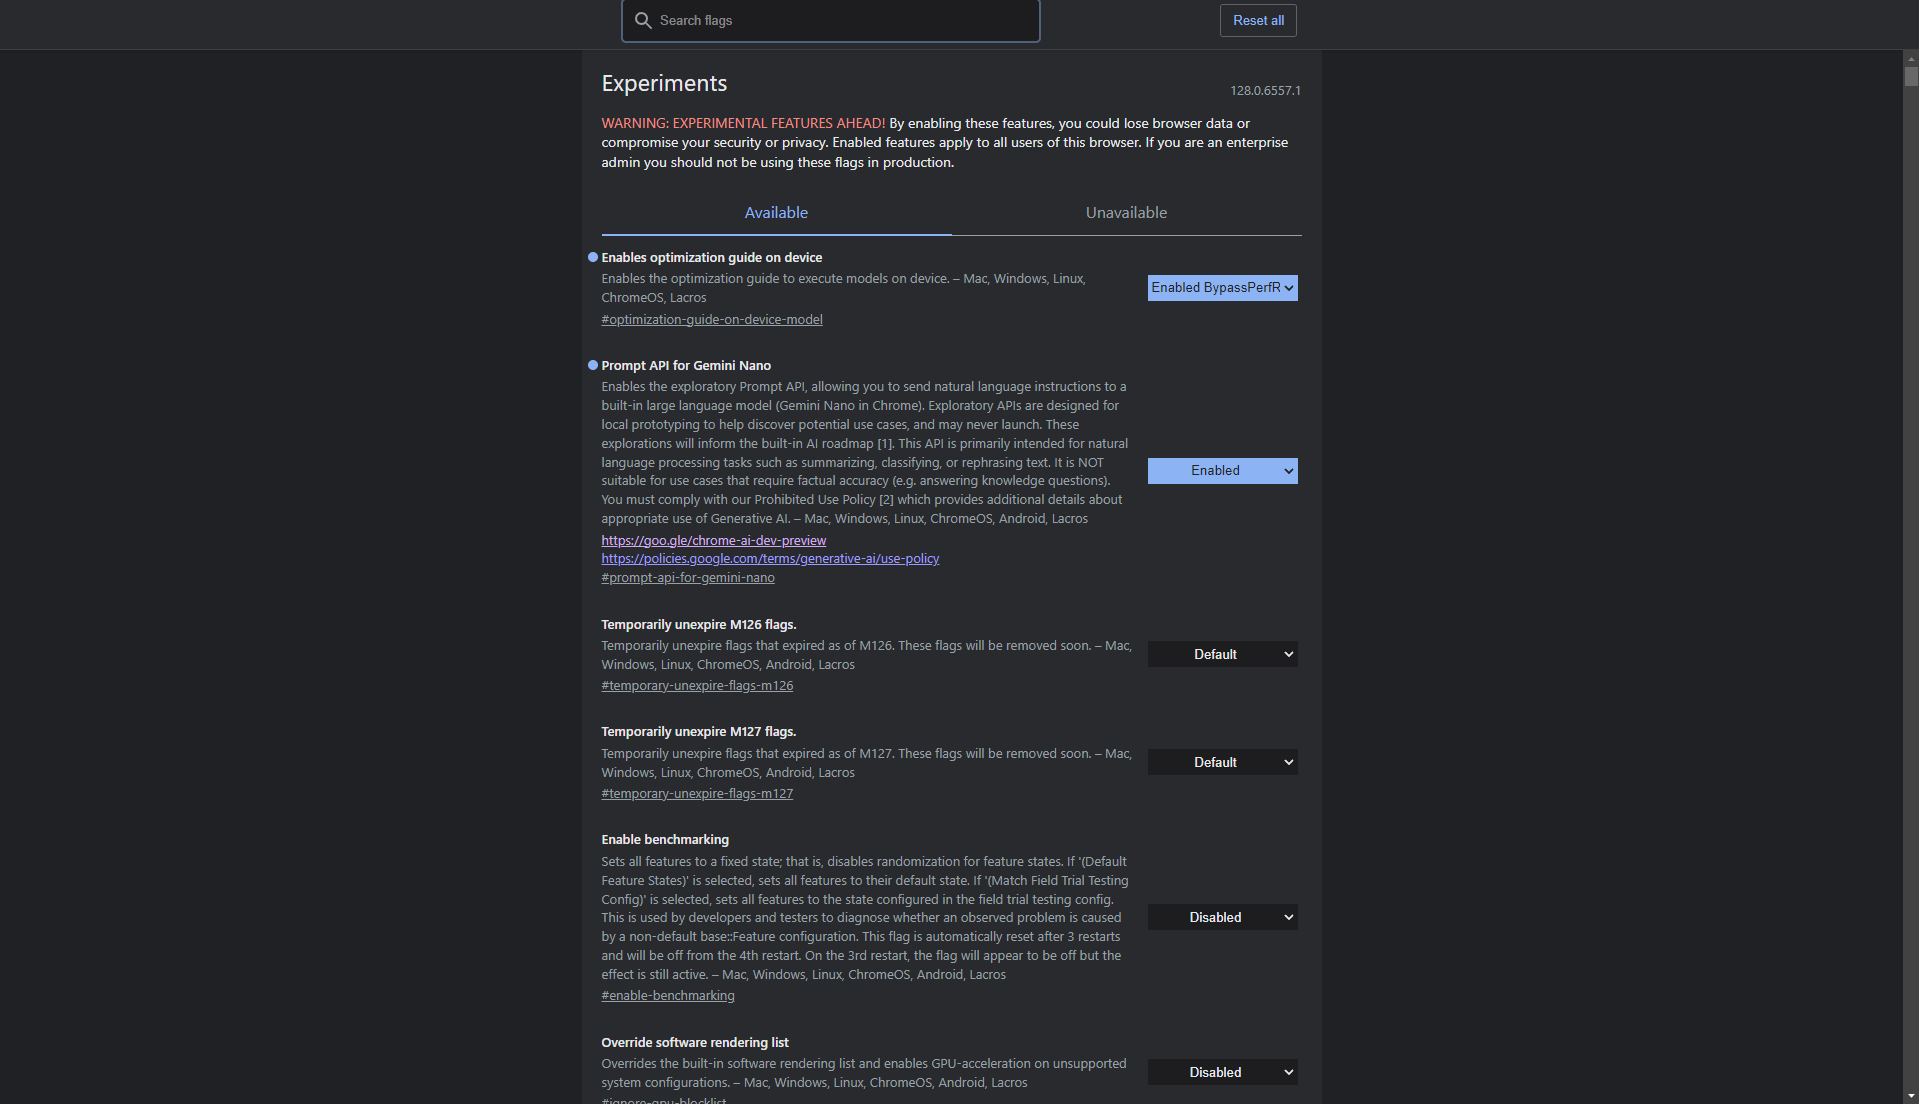Click blue dot beside optimization guide flag
Viewport: 1919px width, 1104px height.
(593, 258)
